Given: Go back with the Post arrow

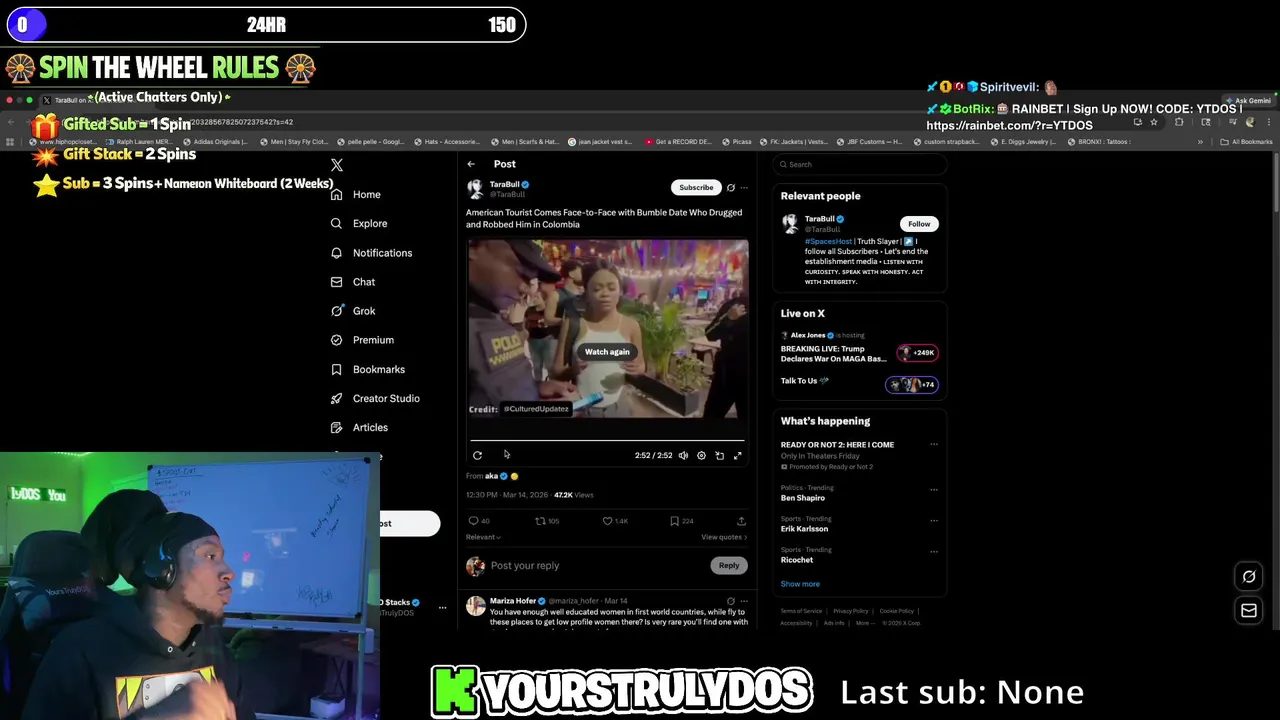Looking at the screenshot, I should click(471, 164).
